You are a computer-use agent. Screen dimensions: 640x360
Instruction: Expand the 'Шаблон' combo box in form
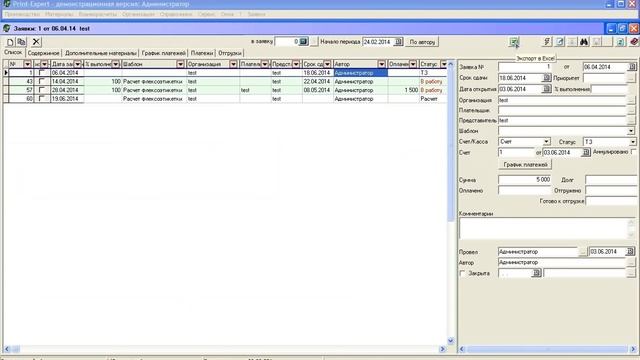[631, 131]
